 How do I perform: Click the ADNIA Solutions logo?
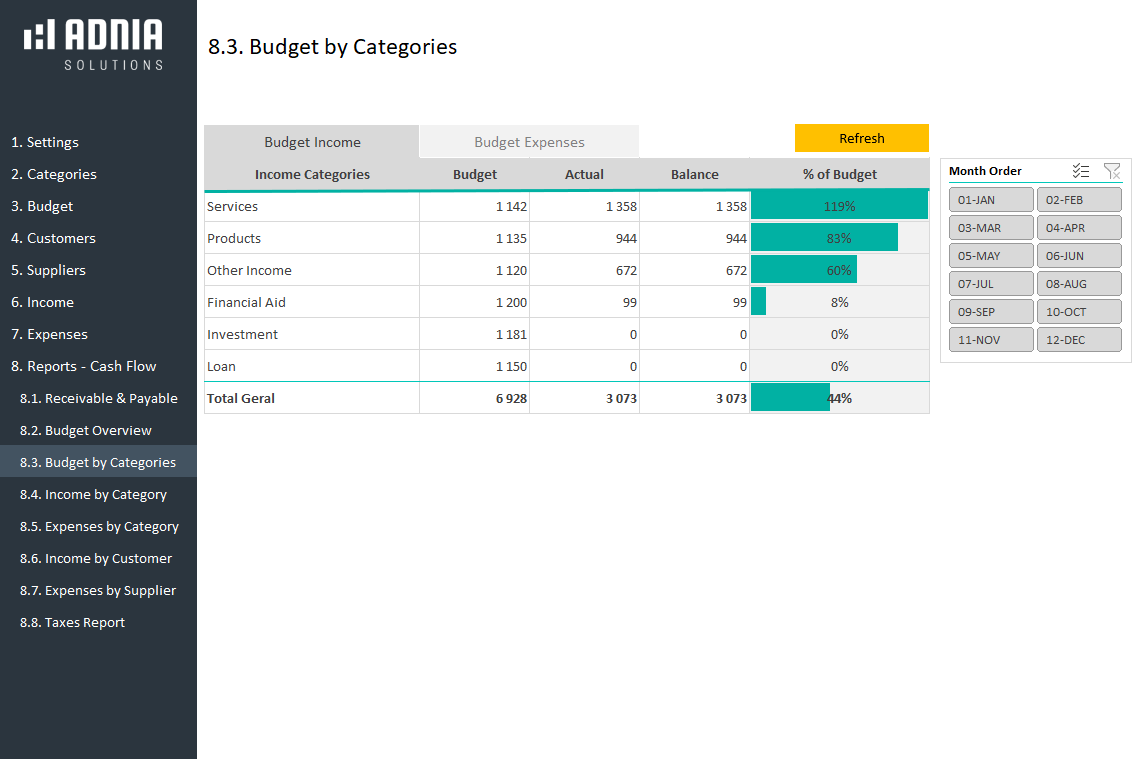point(93,45)
